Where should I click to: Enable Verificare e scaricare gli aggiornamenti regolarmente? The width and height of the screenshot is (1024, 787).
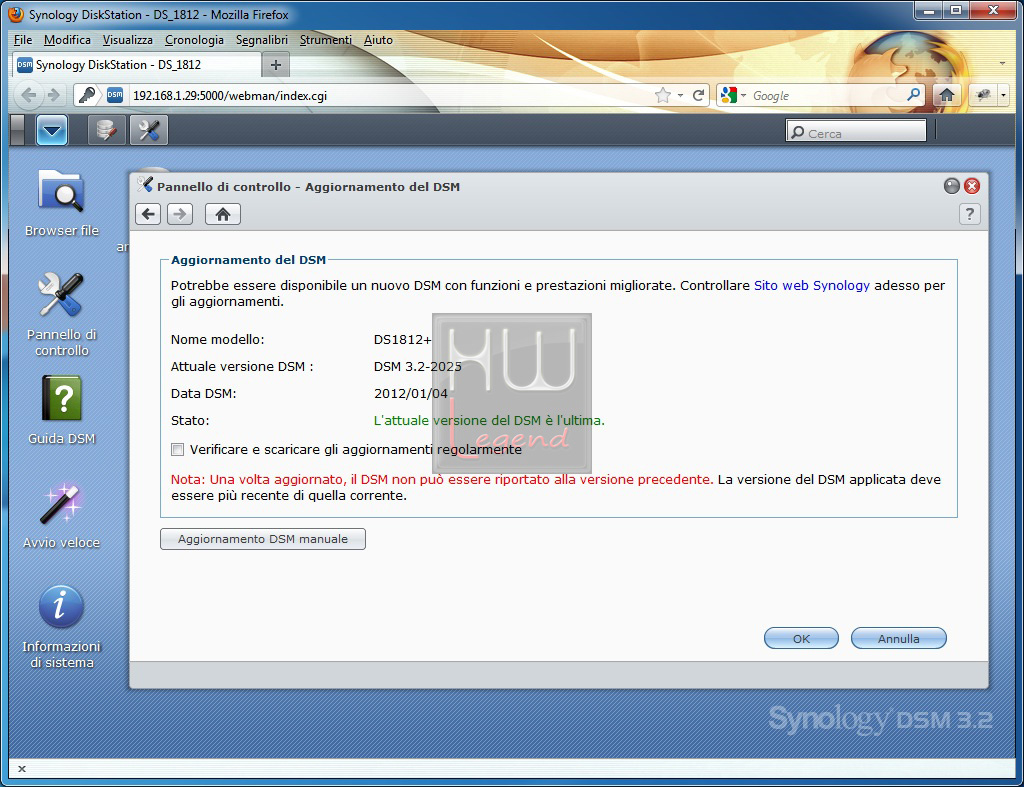[x=178, y=449]
